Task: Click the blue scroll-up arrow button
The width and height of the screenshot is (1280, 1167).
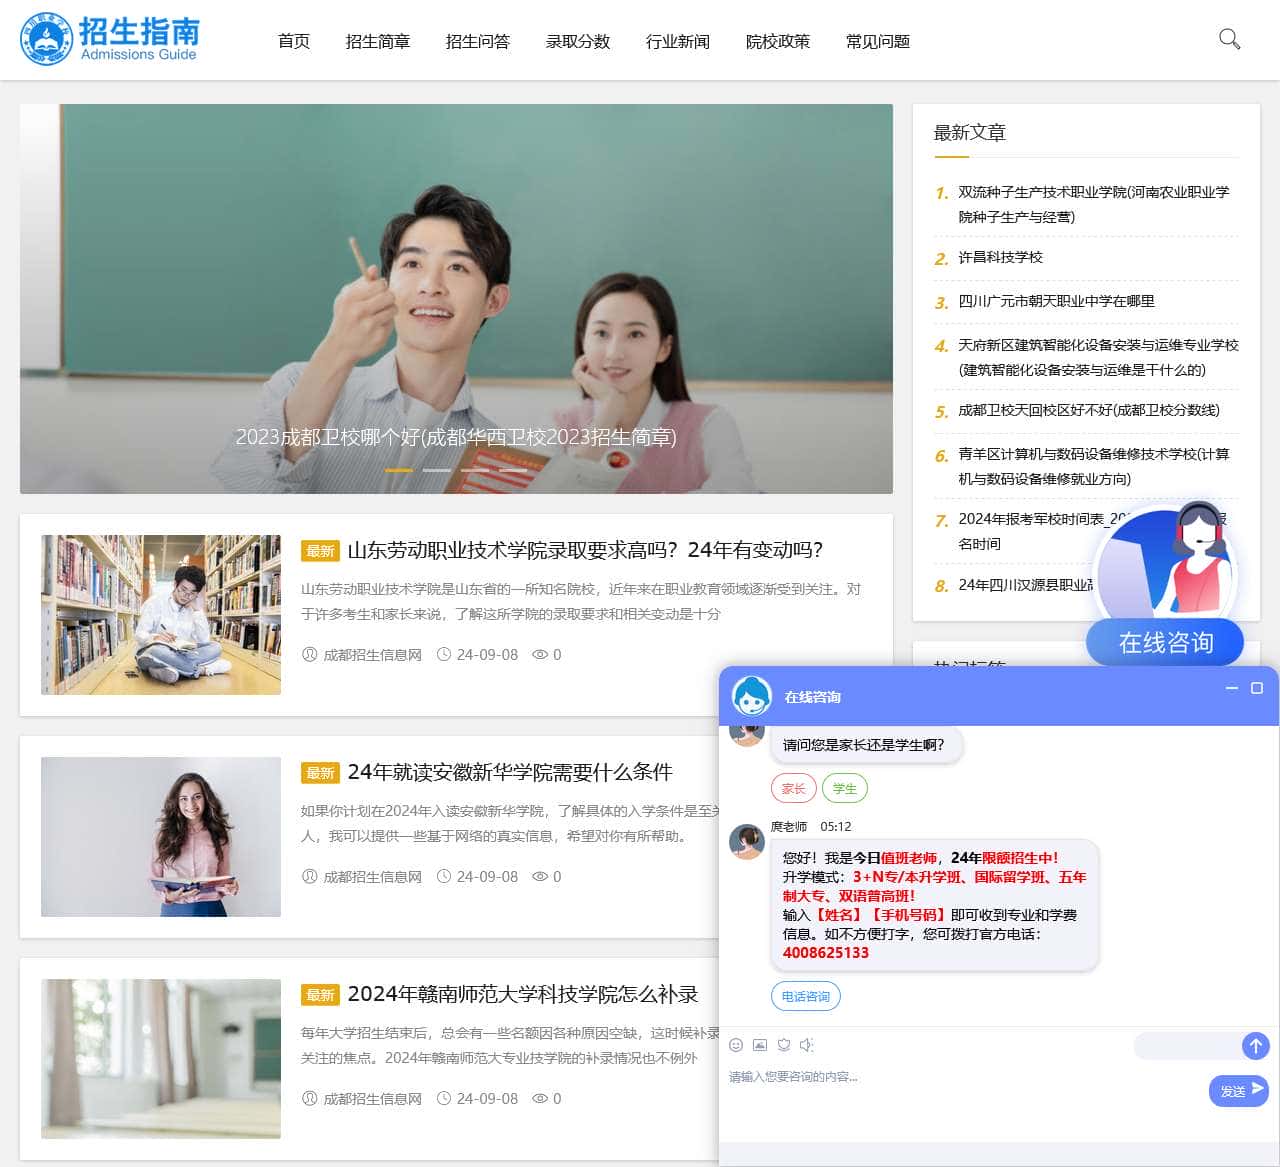Action: [1256, 1046]
